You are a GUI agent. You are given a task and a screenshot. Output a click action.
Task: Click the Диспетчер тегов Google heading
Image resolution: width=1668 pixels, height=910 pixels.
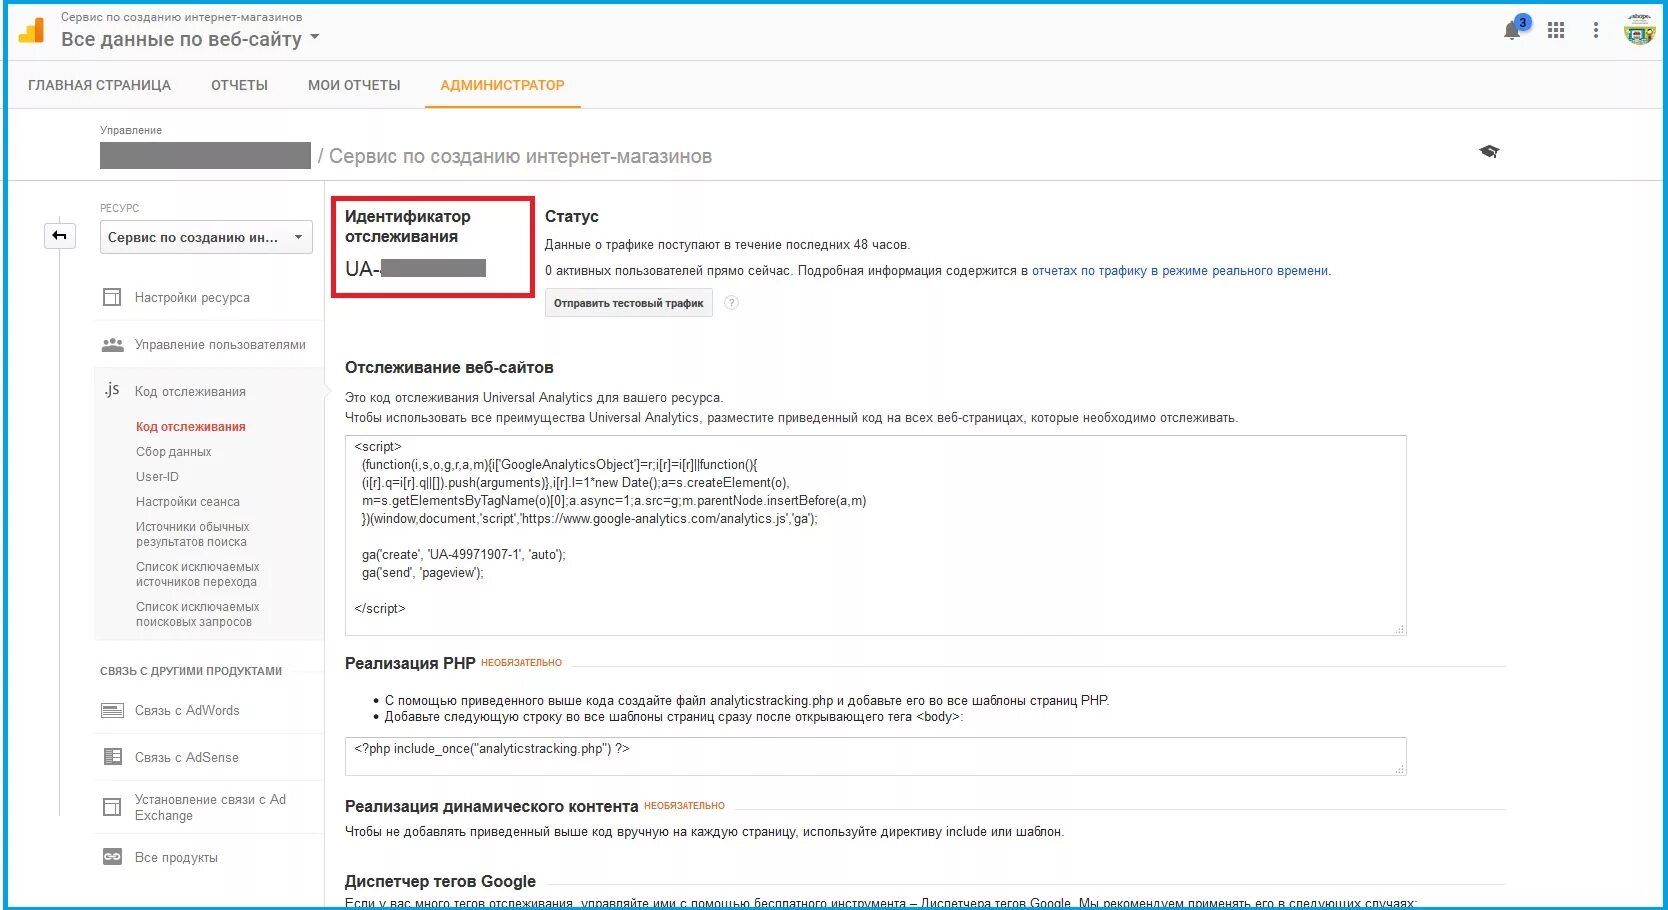(440, 881)
